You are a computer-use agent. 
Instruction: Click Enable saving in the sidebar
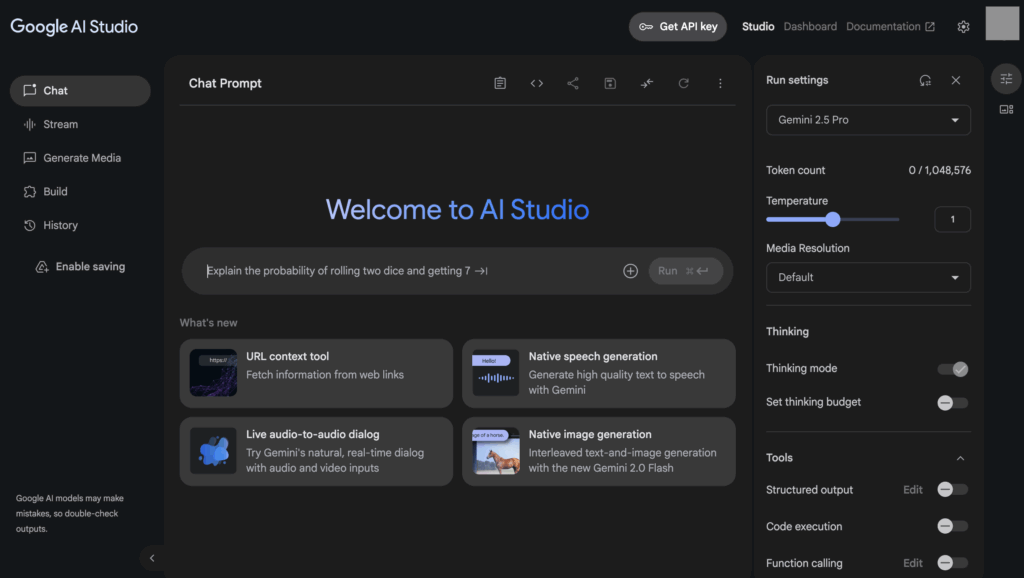(80, 267)
